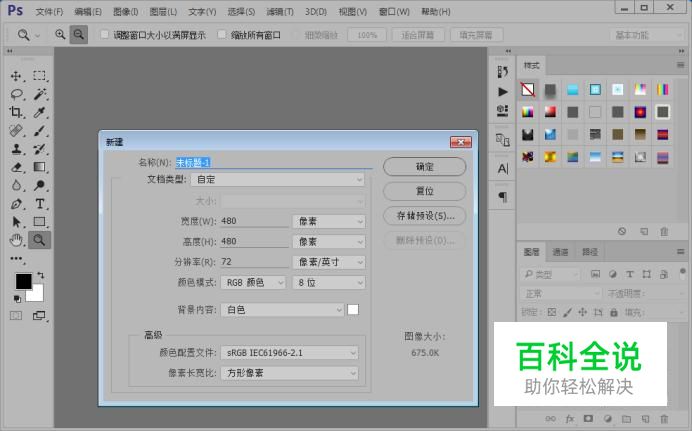The width and height of the screenshot is (692, 431).
Task: Open the 8-bit depth dropdown
Action: point(328,282)
